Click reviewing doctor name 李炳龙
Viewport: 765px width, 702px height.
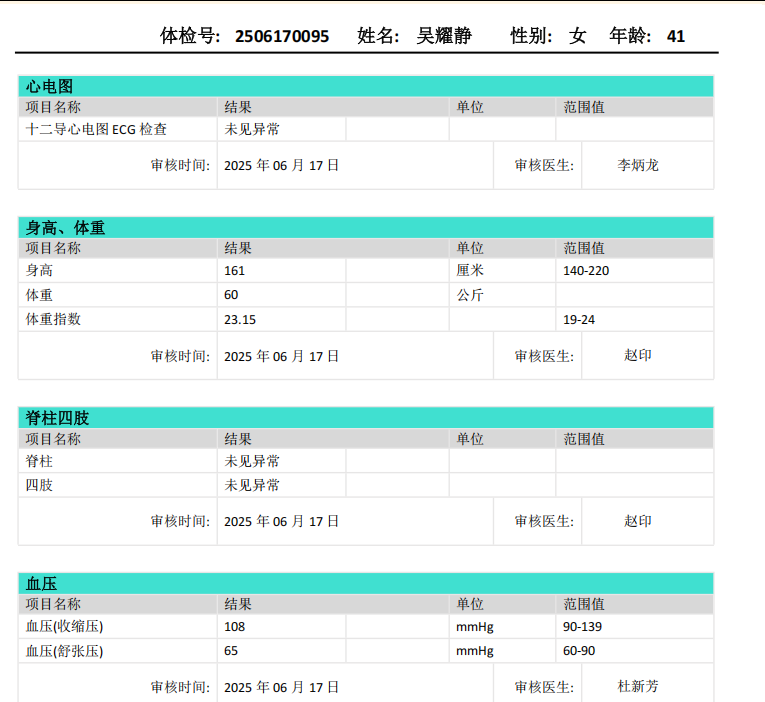[638, 165]
